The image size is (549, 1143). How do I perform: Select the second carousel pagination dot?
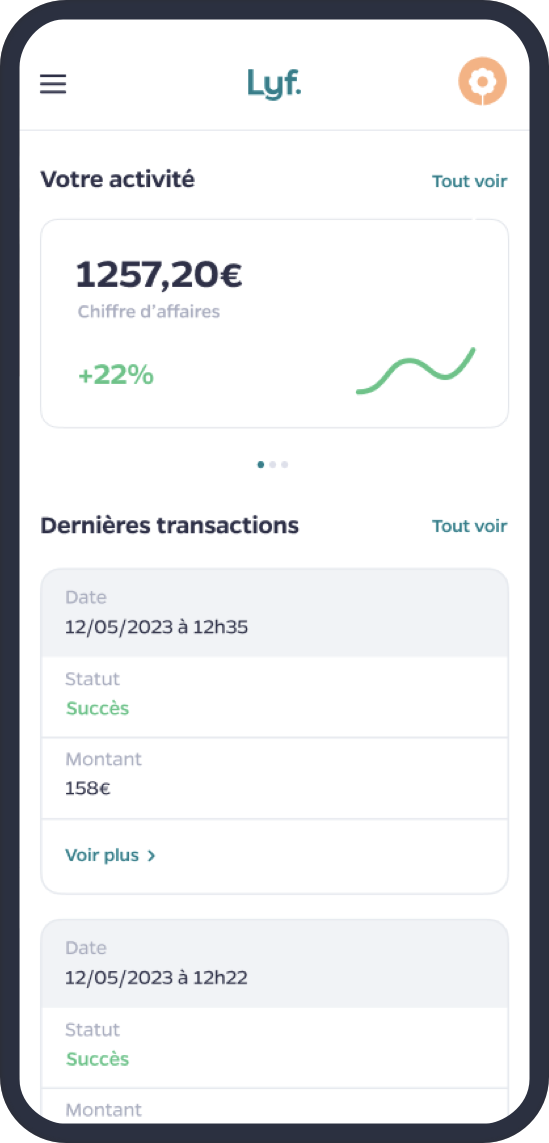tap(273, 464)
